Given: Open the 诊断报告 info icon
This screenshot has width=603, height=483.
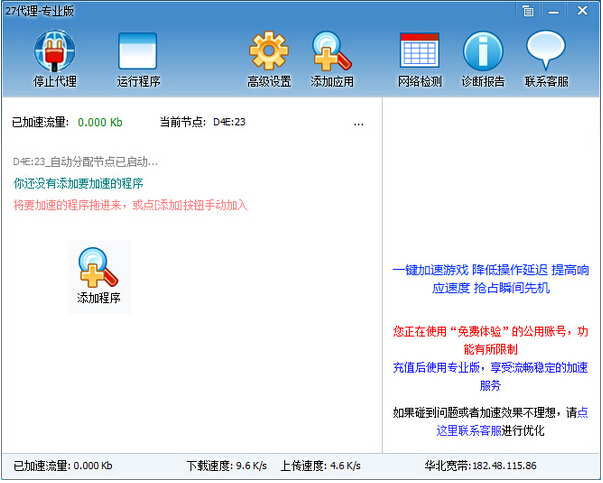Looking at the screenshot, I should [x=483, y=52].
